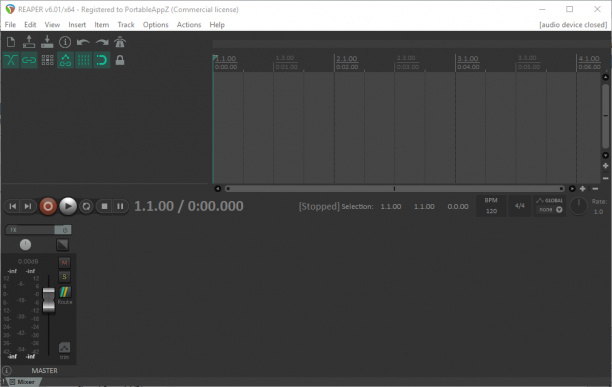Screen dimensions: 612x387
Task: Toggle ripple editing with the grid icon
Action: coord(47,60)
